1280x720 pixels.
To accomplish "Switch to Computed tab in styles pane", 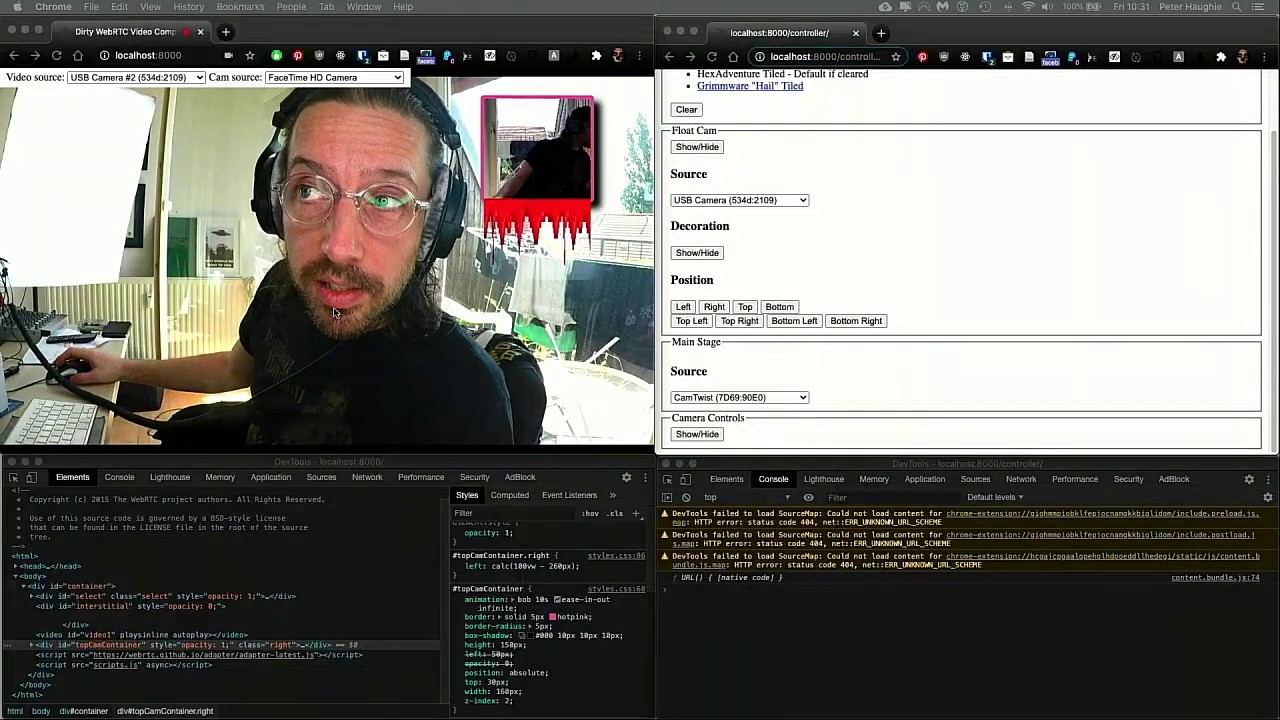I will [509, 495].
